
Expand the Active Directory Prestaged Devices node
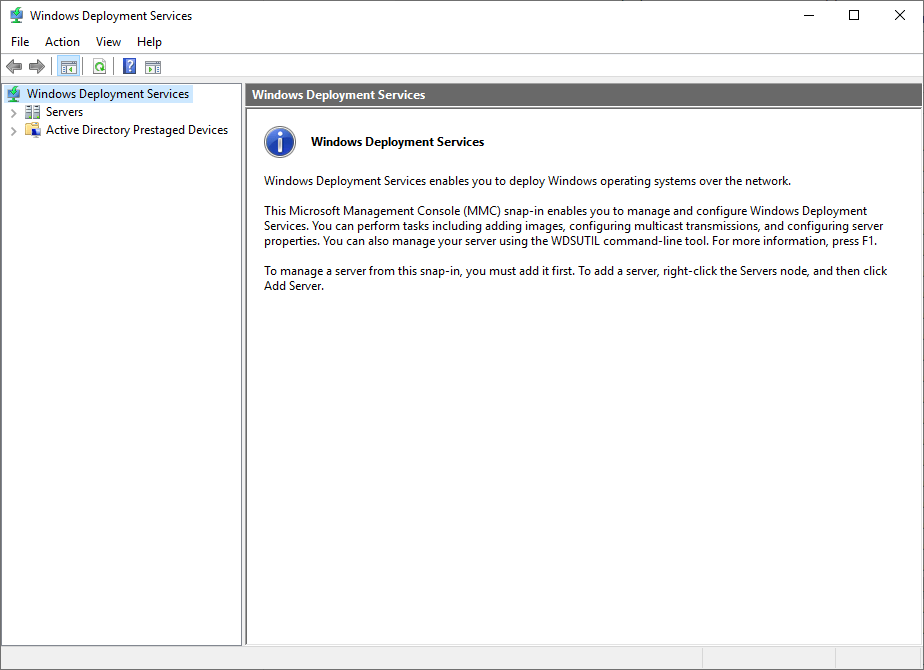point(13,130)
